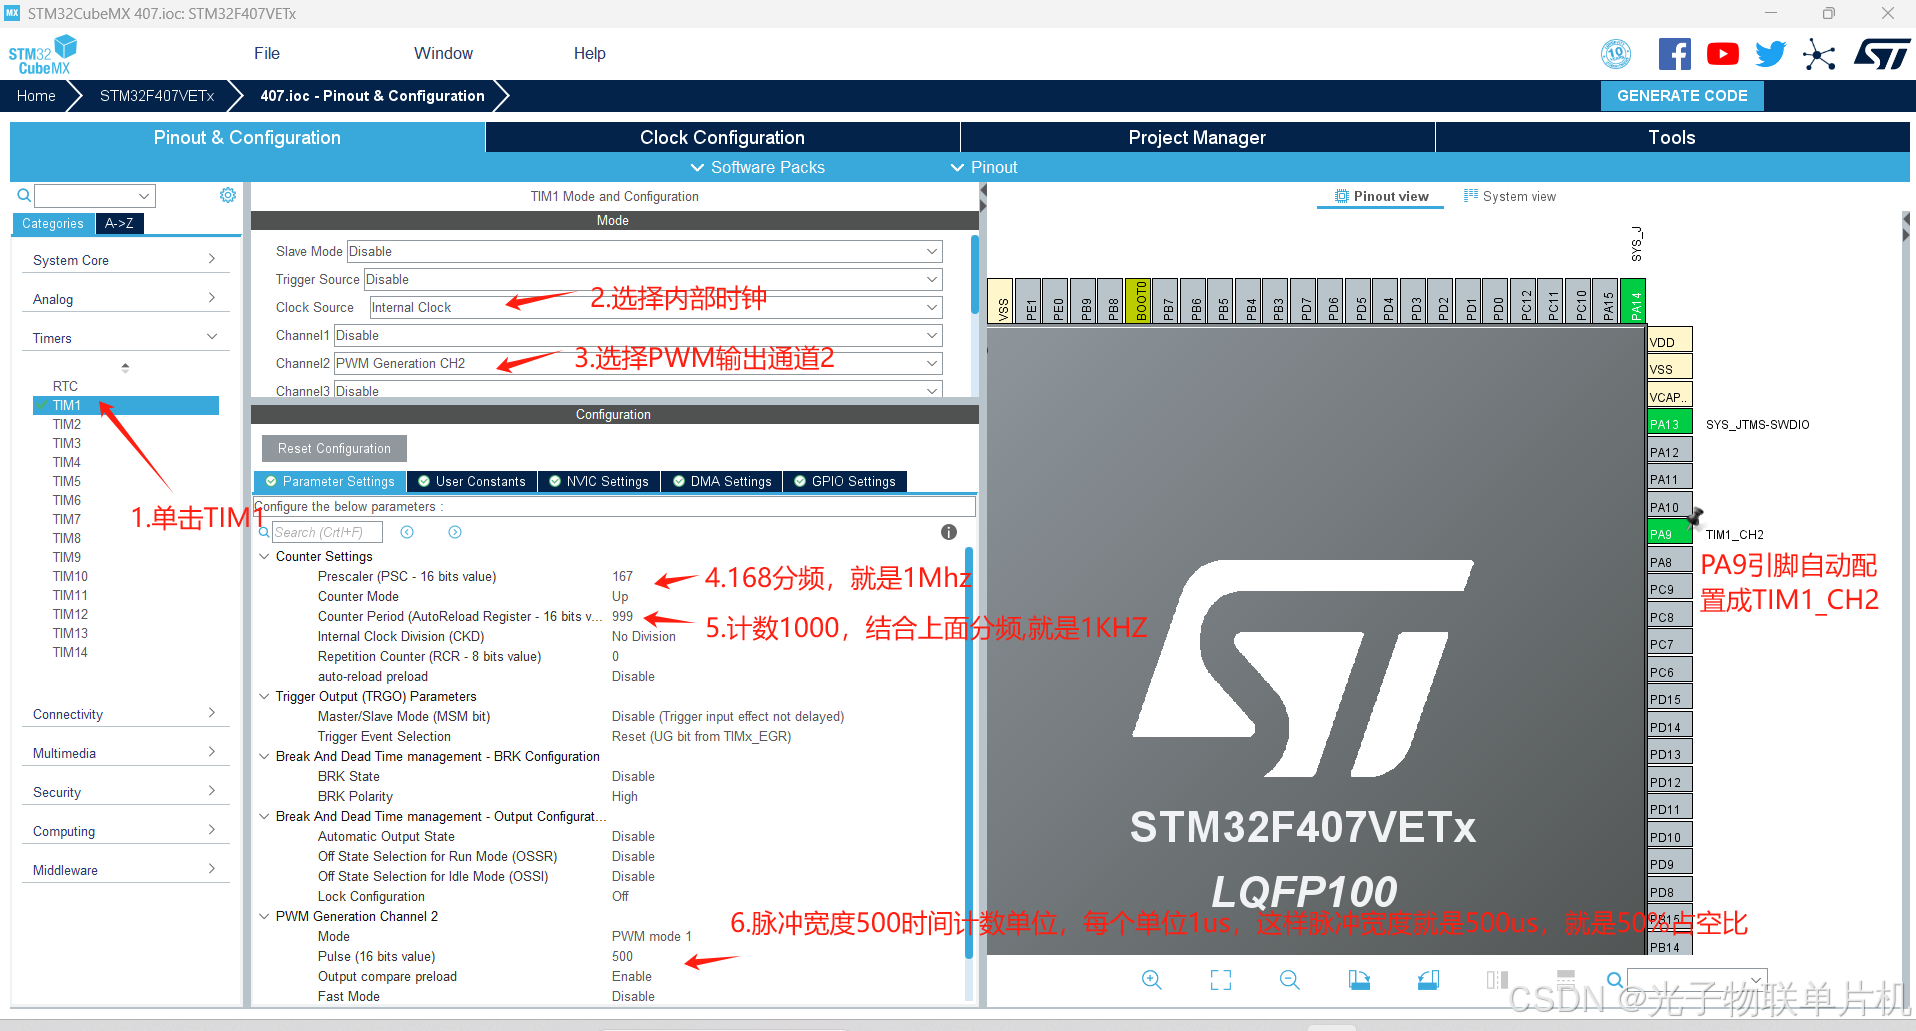
Task: Rotate the chip view clockwise
Action: point(1359,980)
